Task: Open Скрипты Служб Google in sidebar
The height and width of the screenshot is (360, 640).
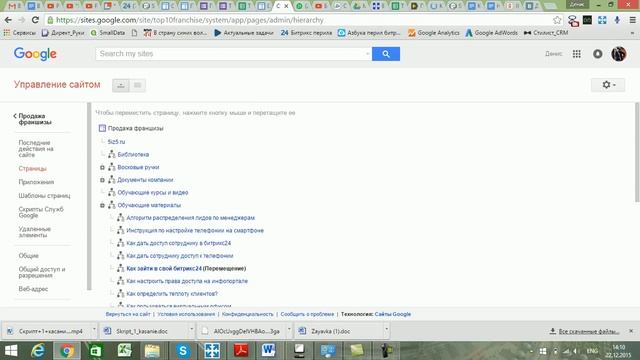Action: 41,212
